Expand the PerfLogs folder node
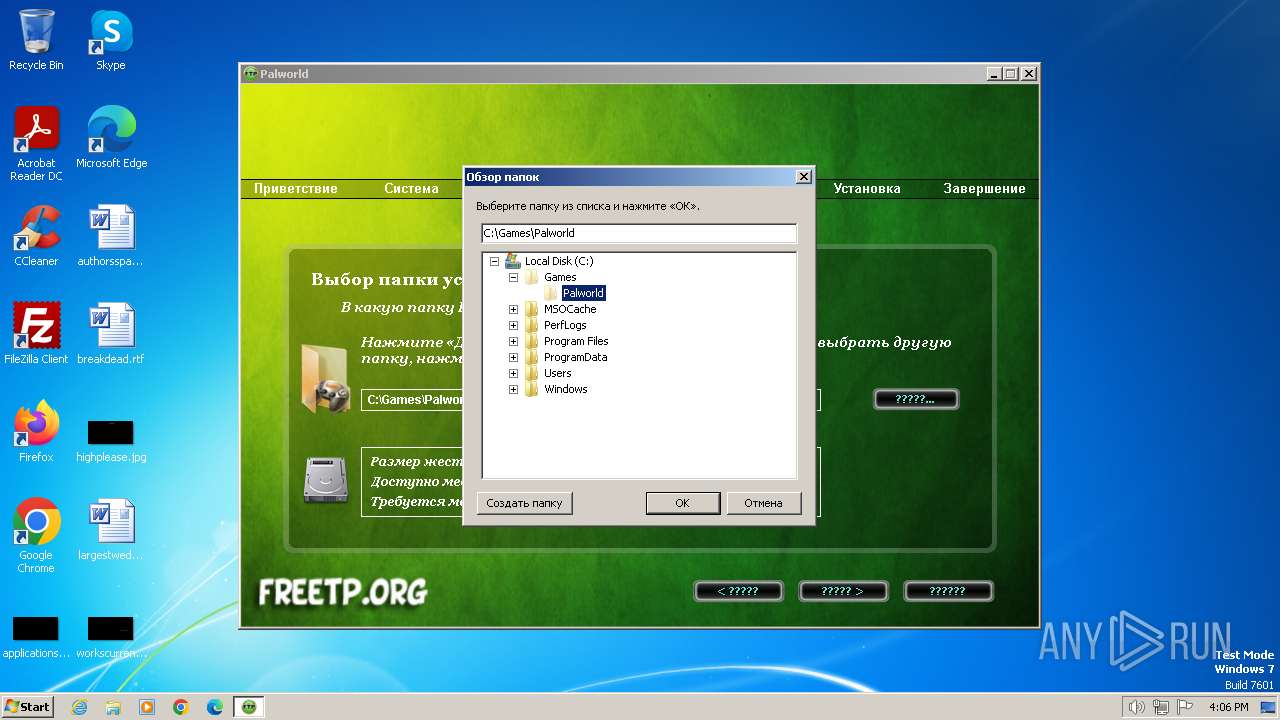Image resolution: width=1280 pixels, height=720 pixels. (x=513, y=325)
